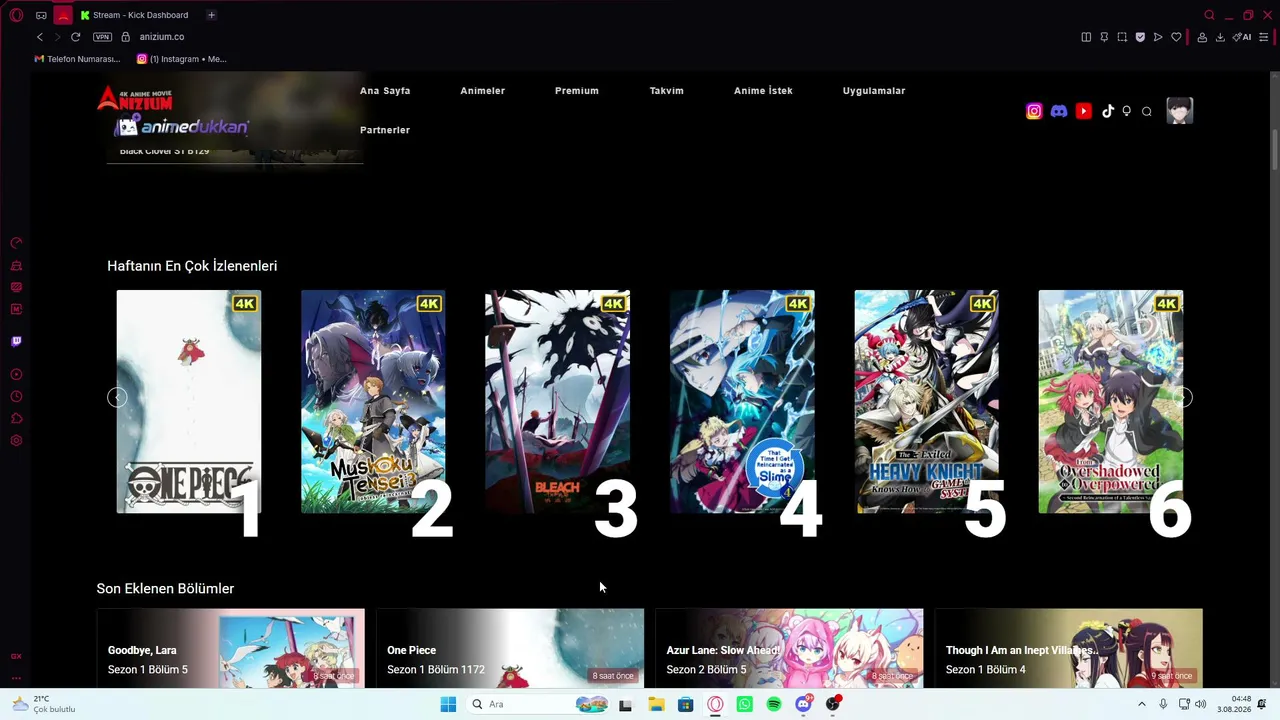
Task: Click the tab search magnifier icon
Action: point(1209,15)
